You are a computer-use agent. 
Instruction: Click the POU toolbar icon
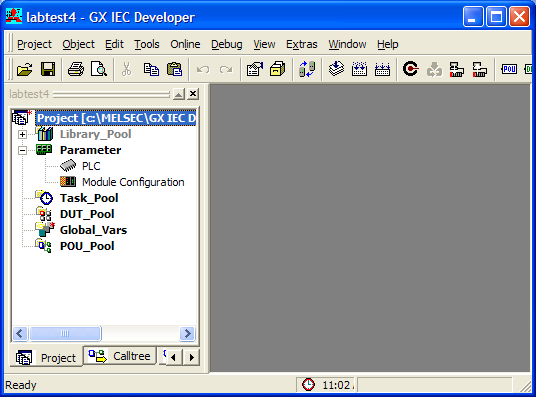point(509,69)
